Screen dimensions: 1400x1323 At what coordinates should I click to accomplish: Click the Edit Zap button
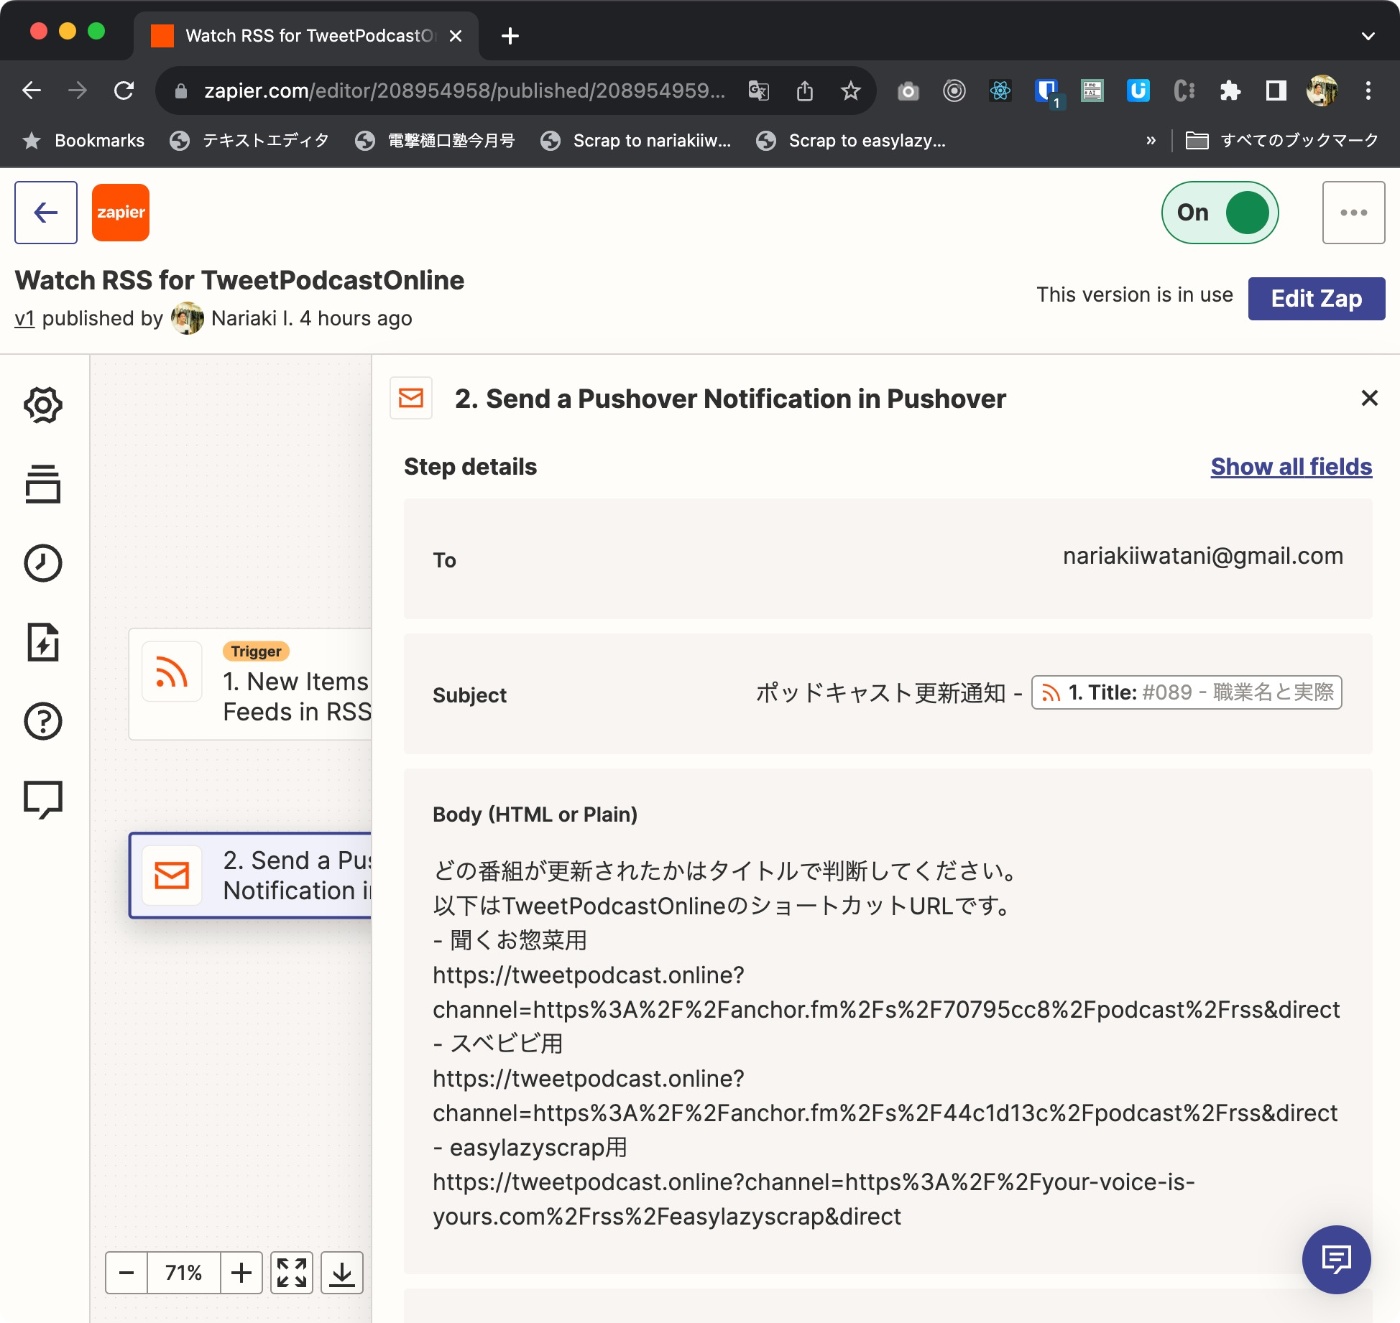(x=1316, y=298)
